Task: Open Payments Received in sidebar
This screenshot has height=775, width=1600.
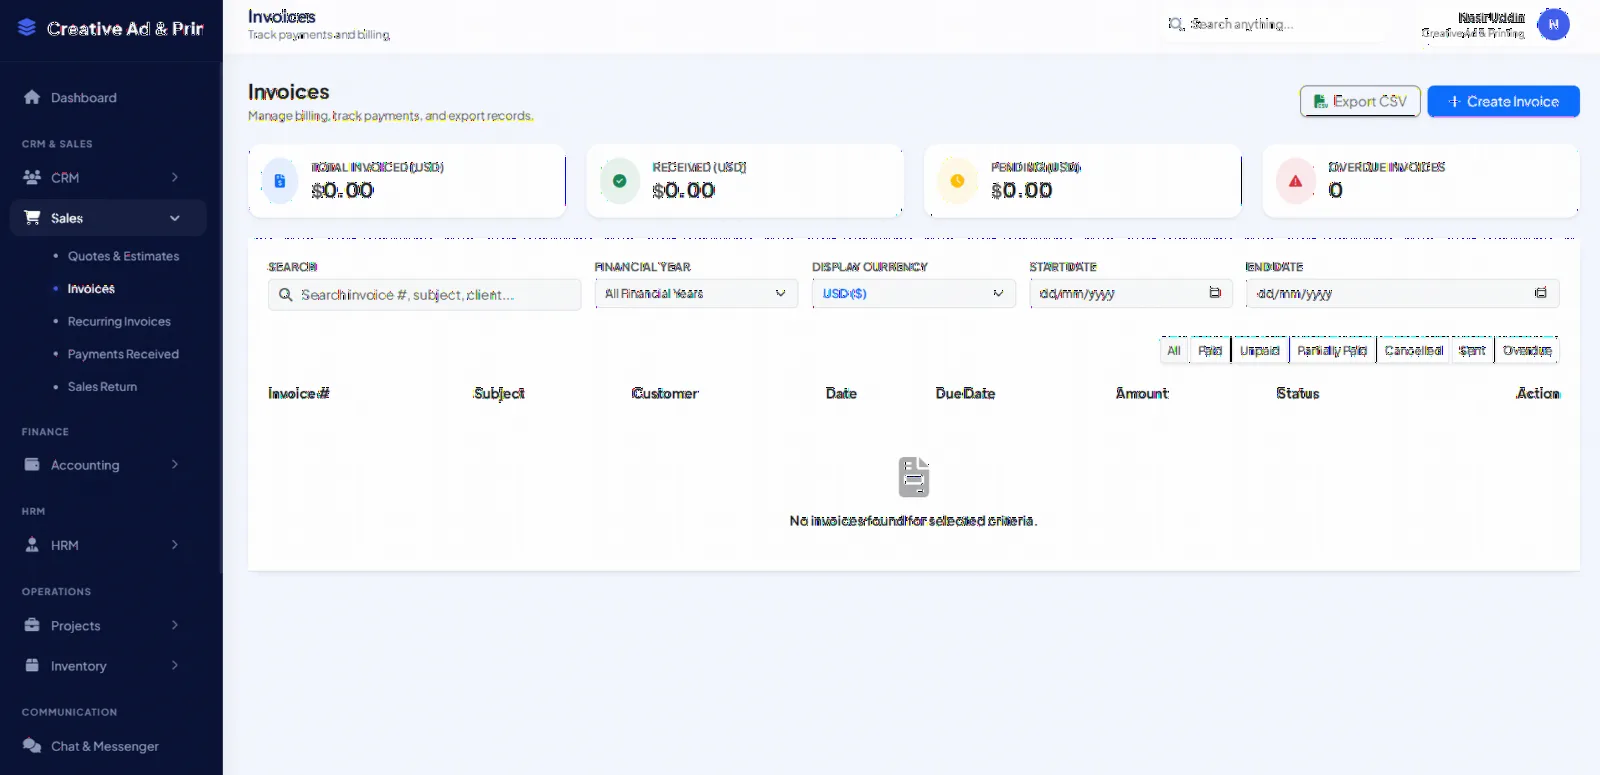Action: click(123, 354)
